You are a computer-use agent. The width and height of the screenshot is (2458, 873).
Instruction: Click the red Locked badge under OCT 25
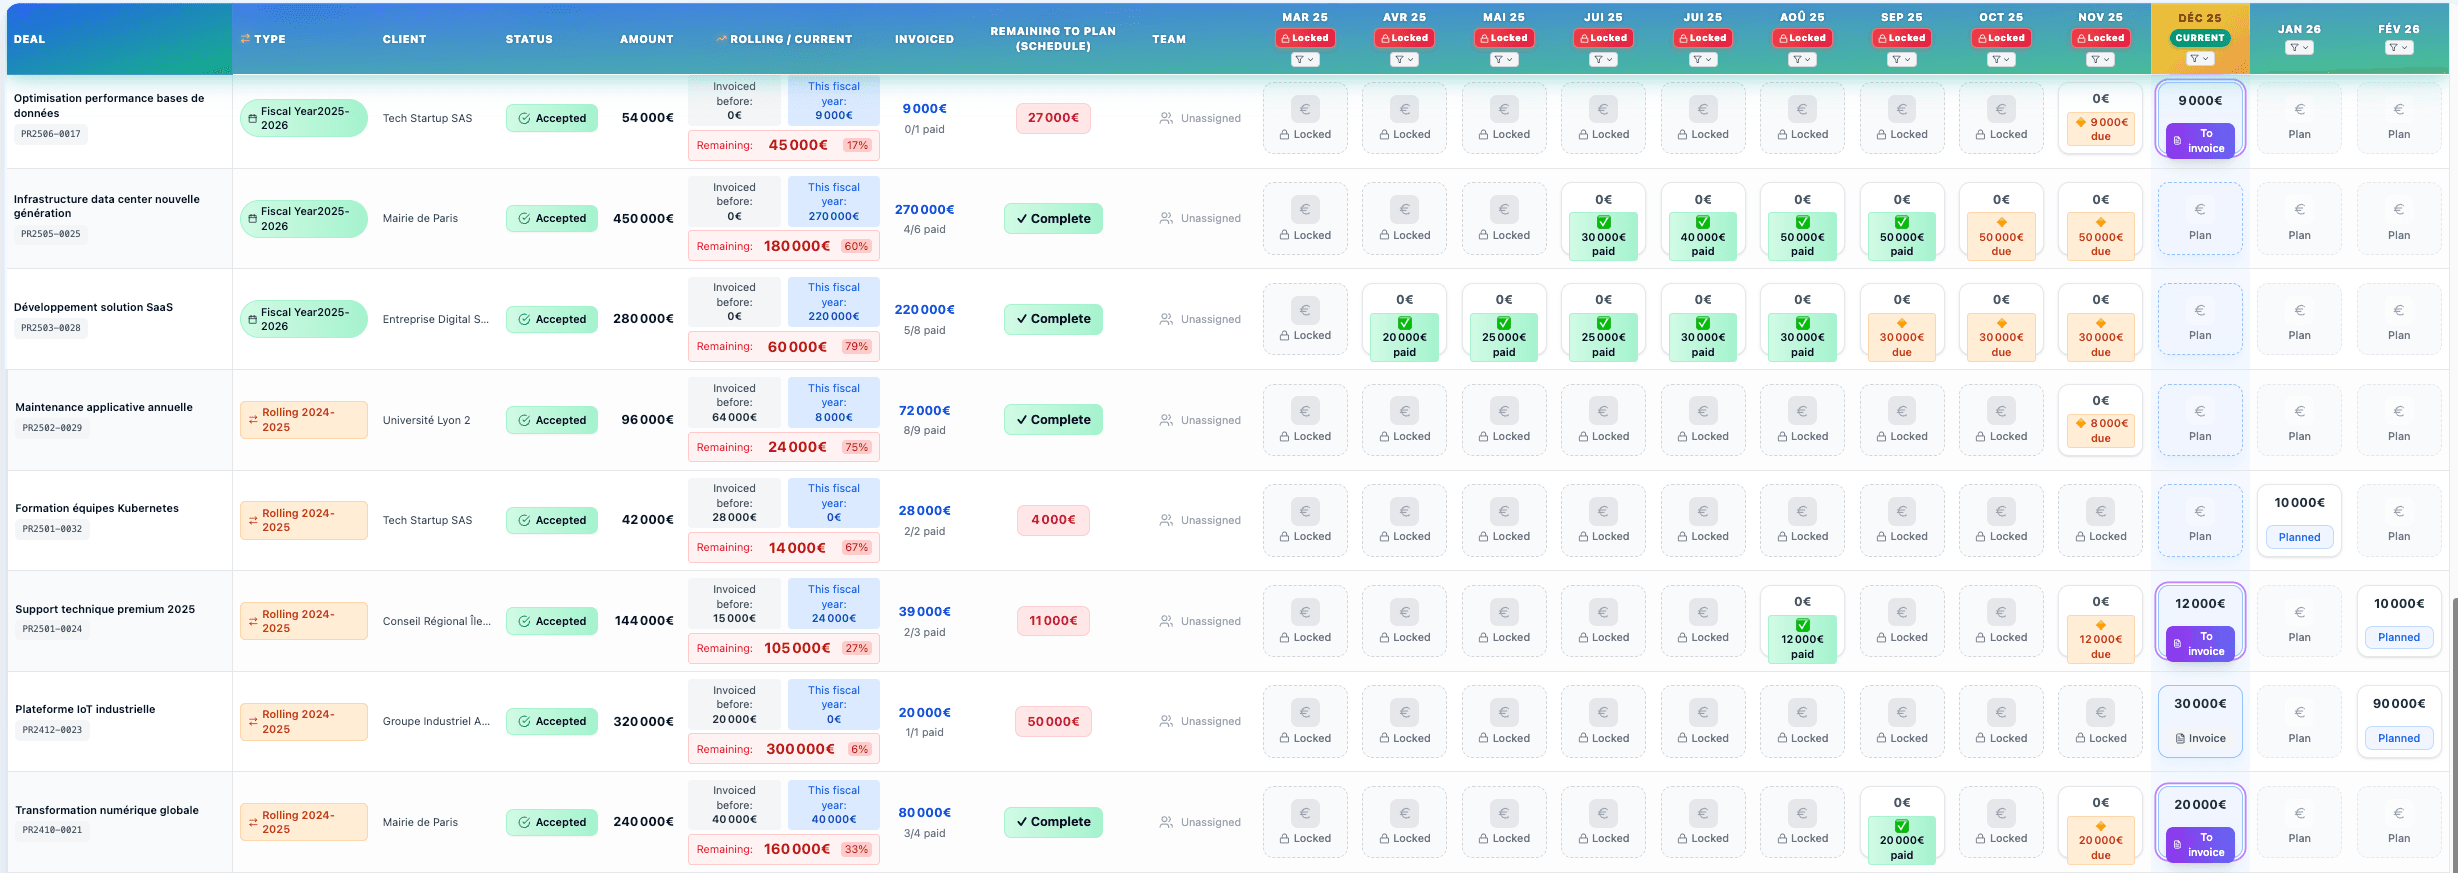2001,38
